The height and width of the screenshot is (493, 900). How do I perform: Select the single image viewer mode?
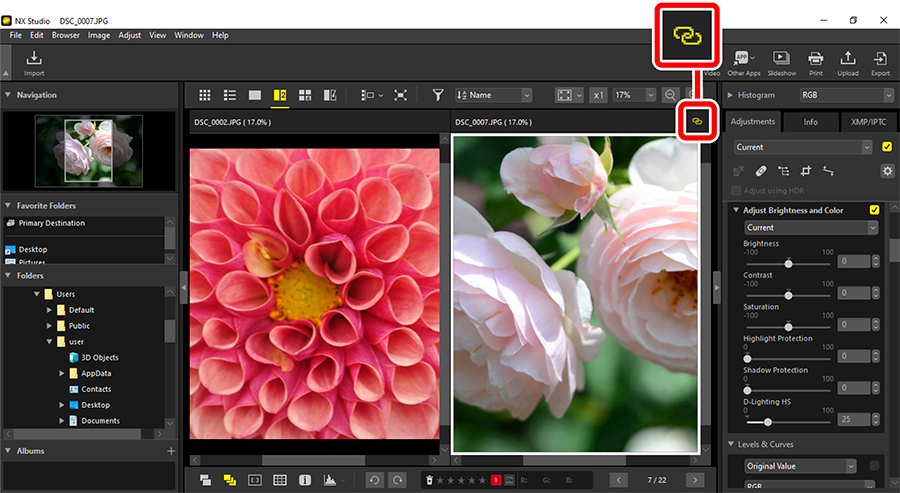point(255,95)
